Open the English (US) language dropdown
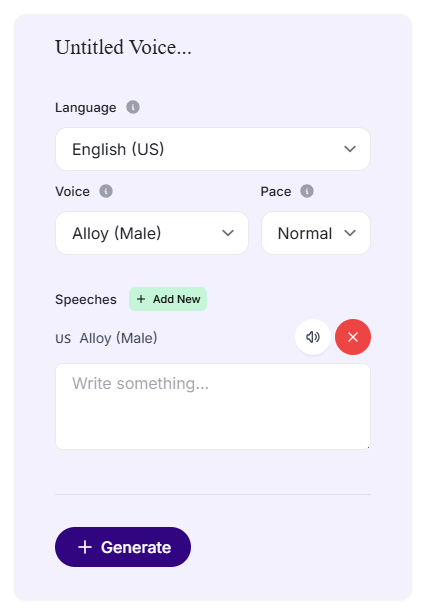 click(213, 149)
